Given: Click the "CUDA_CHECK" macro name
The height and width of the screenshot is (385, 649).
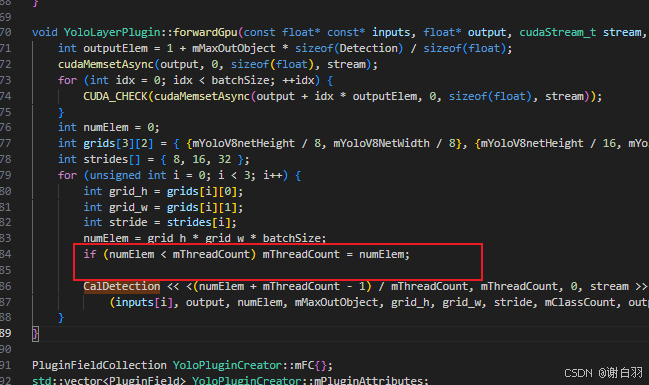Looking at the screenshot, I should coord(115,96).
